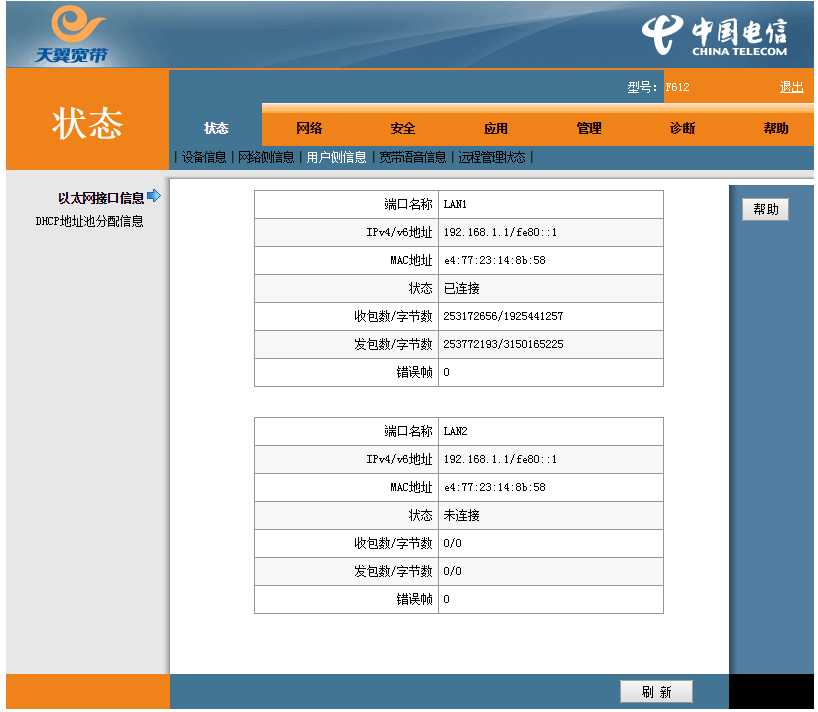Click the 收包数/字节数 label in the LAN1 table
The width and height of the screenshot is (818, 712).
pos(393,316)
